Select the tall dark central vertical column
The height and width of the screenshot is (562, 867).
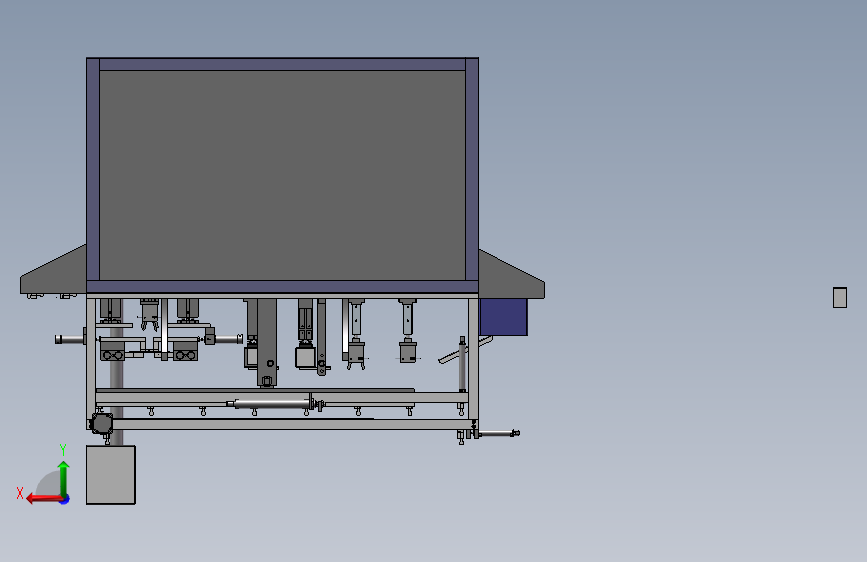point(267,342)
